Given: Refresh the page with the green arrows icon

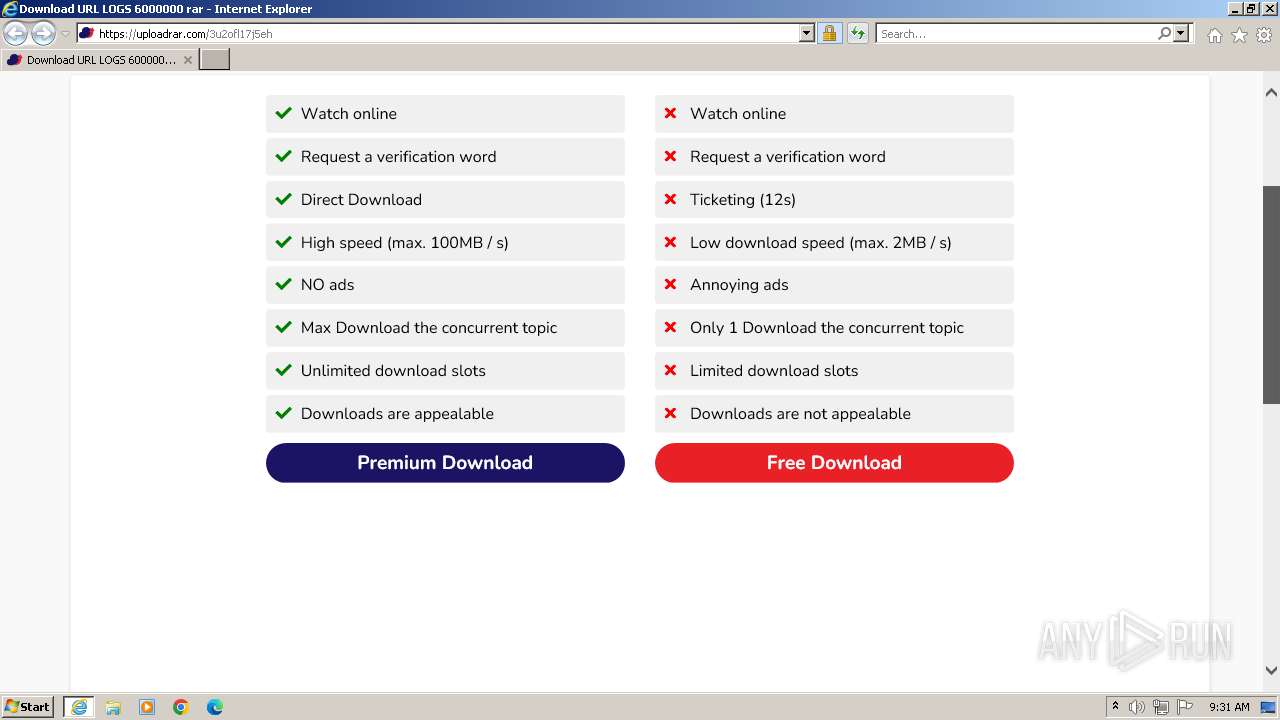Looking at the screenshot, I should tap(858, 33).
